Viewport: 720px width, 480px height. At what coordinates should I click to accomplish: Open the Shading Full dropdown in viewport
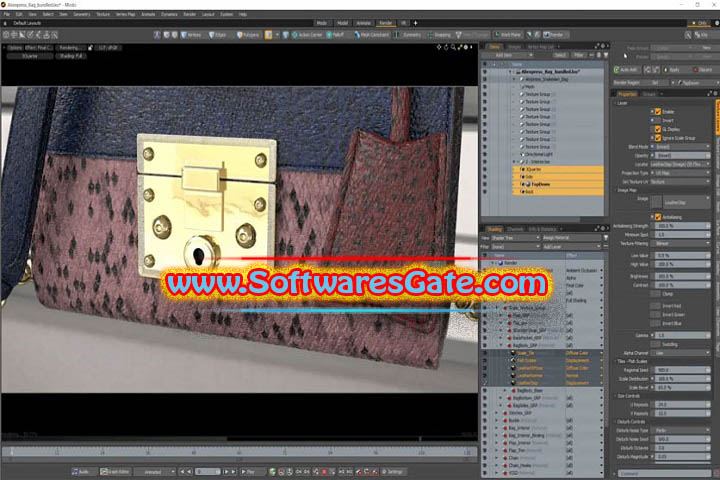pyautogui.click(x=71, y=56)
